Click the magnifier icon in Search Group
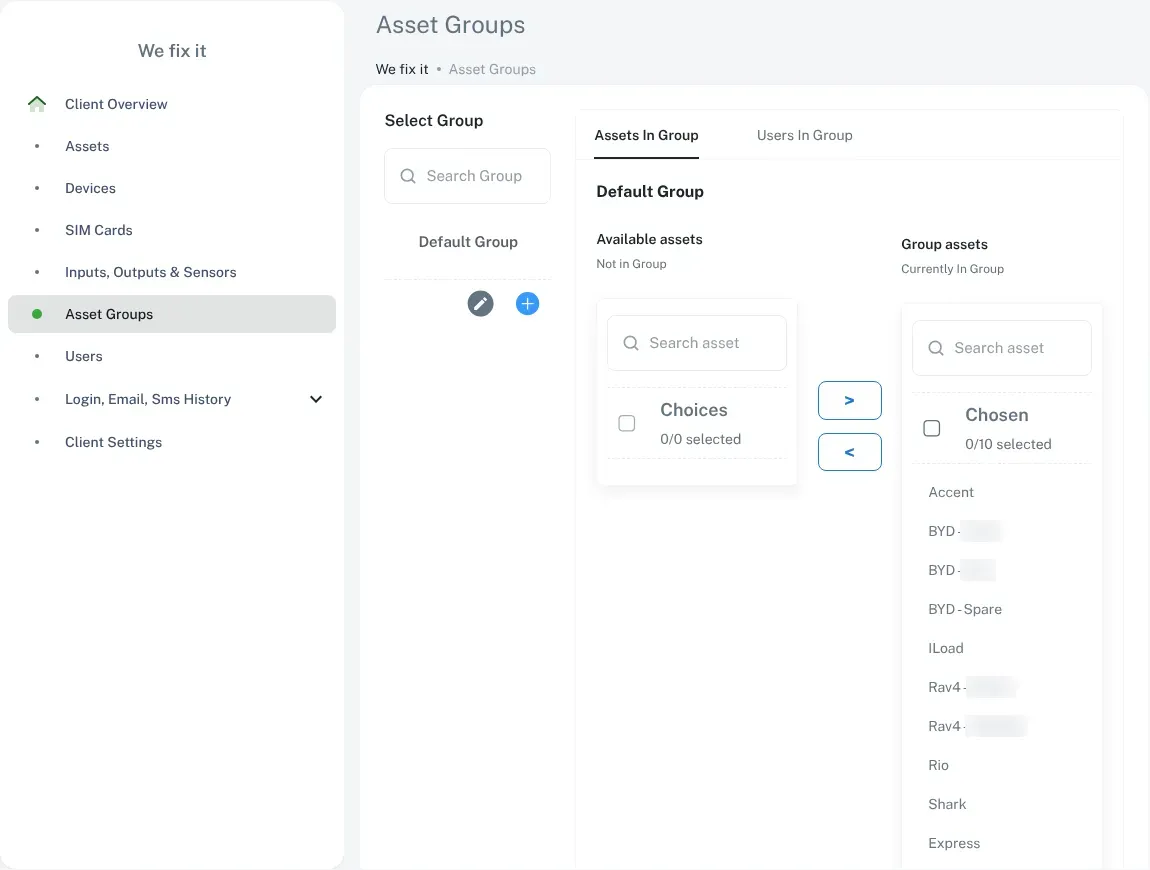The height and width of the screenshot is (870, 1150). point(408,176)
